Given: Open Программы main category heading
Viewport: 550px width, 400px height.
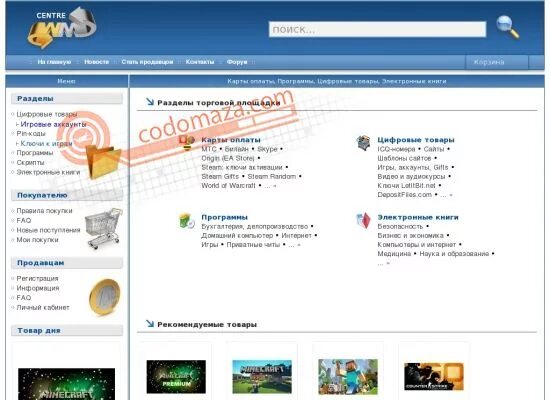Looking at the screenshot, I should [x=224, y=218].
